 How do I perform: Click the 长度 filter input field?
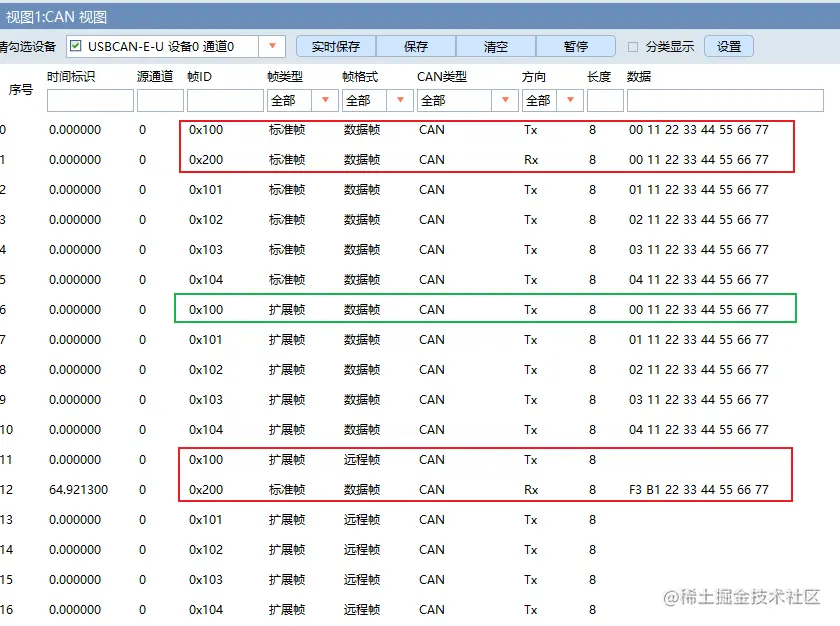click(x=605, y=101)
